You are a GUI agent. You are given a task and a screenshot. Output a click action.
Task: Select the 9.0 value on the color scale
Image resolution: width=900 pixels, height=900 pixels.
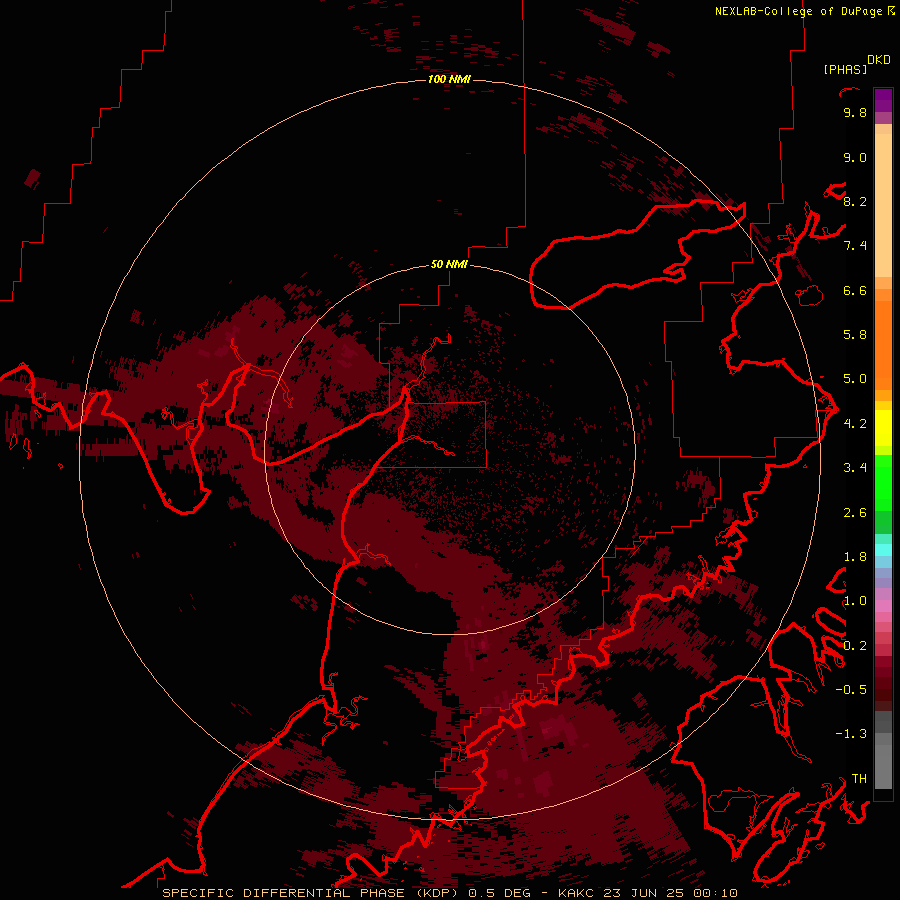[x=855, y=157]
